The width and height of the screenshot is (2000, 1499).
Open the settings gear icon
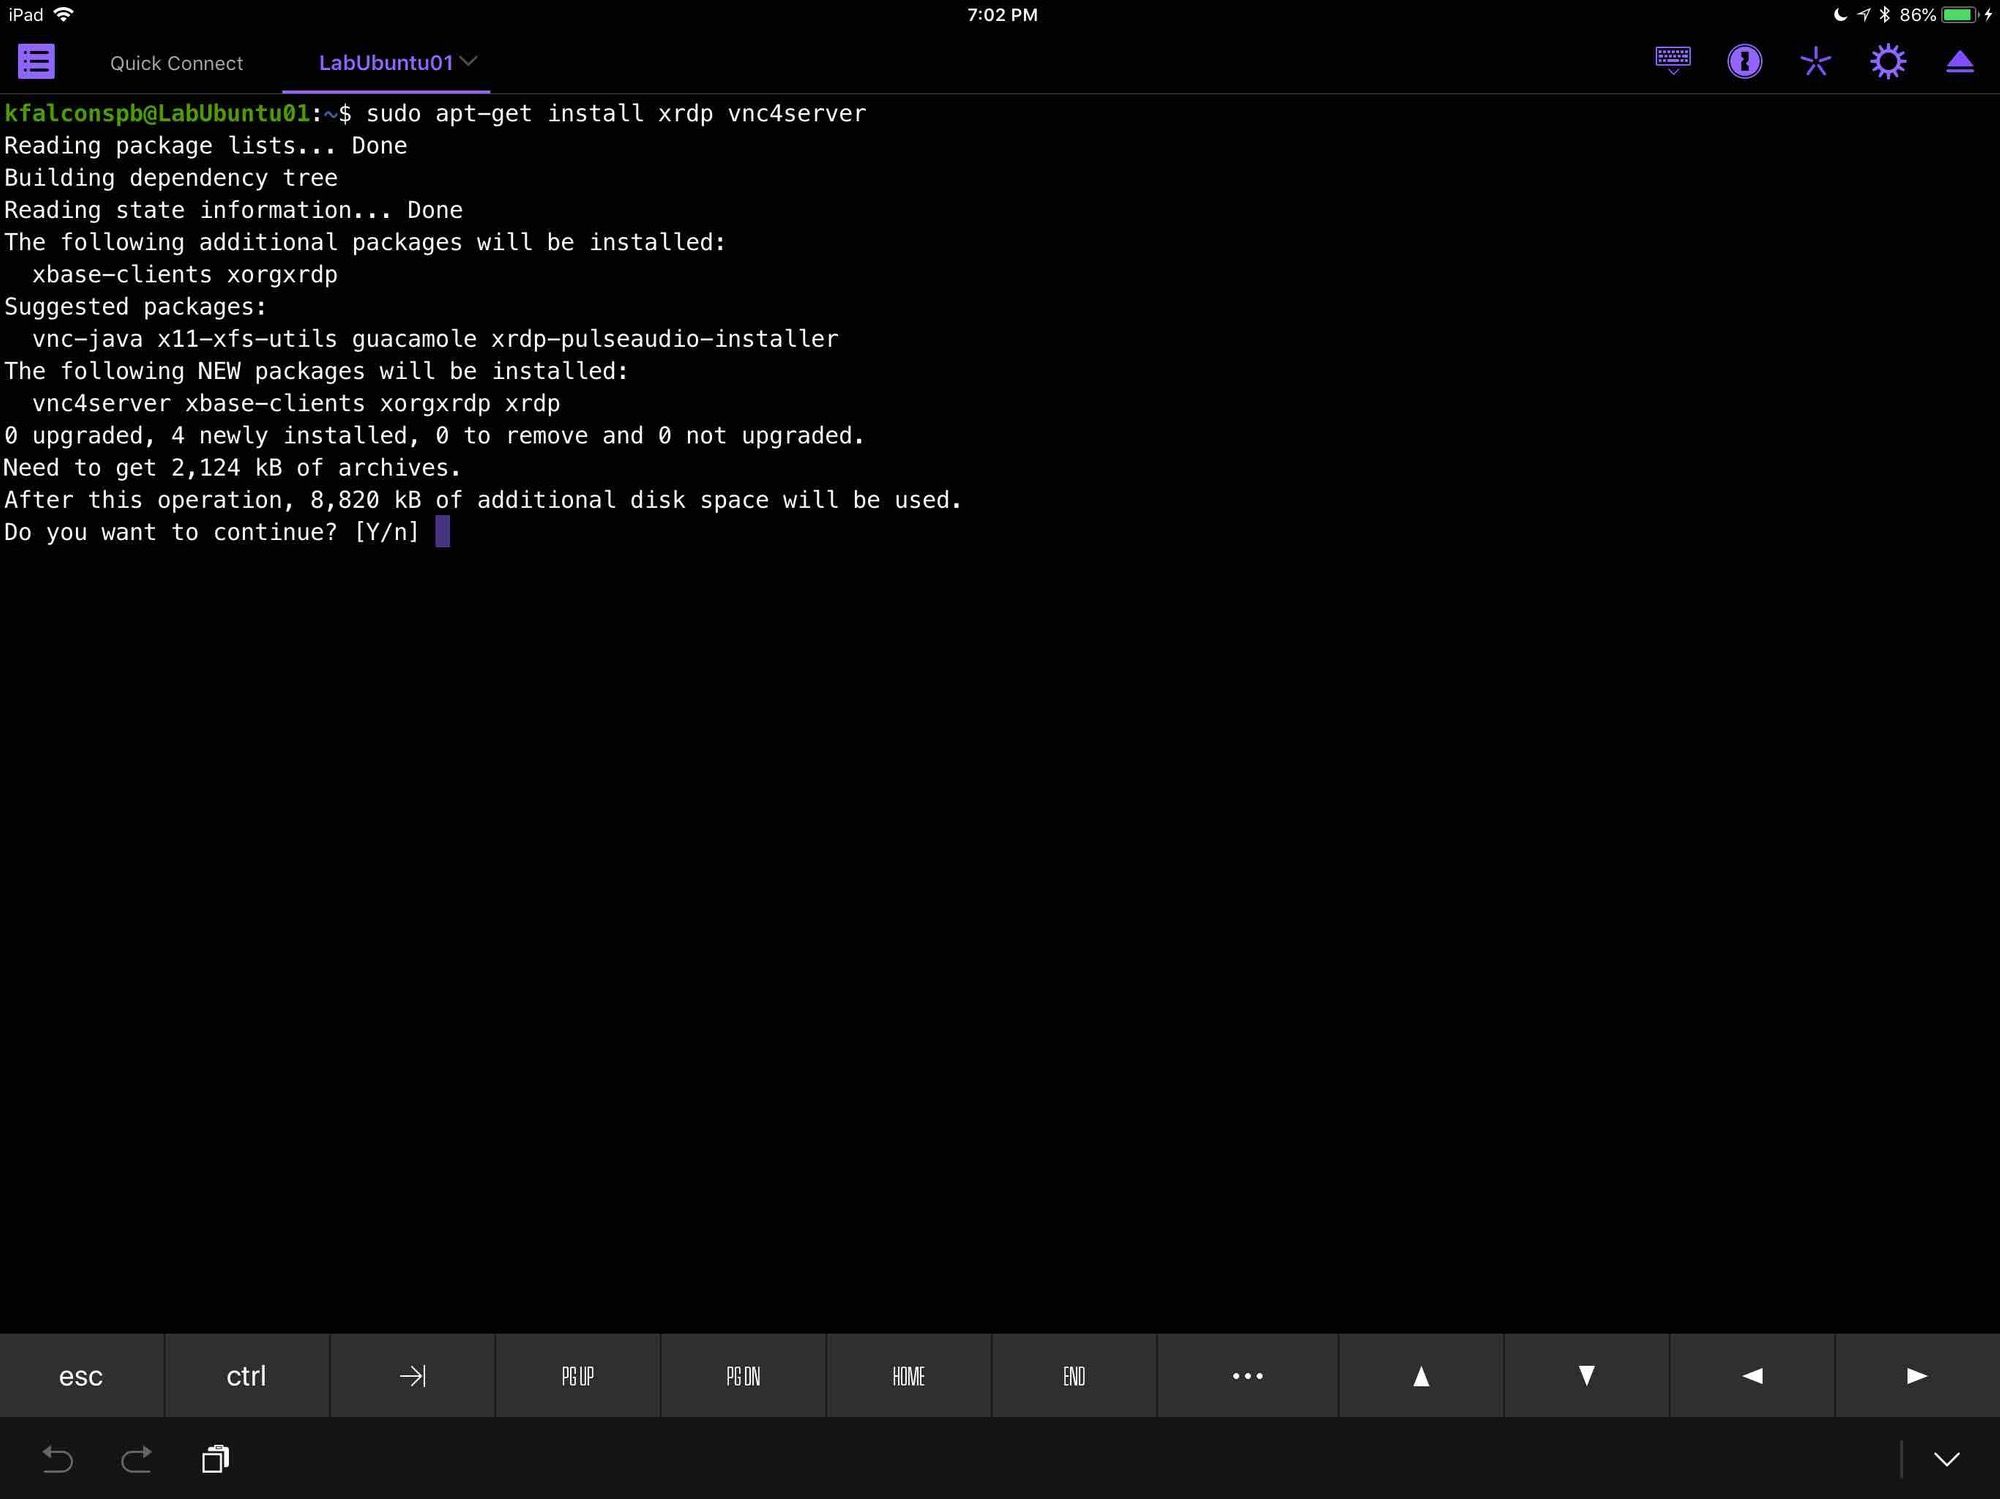coord(1888,62)
